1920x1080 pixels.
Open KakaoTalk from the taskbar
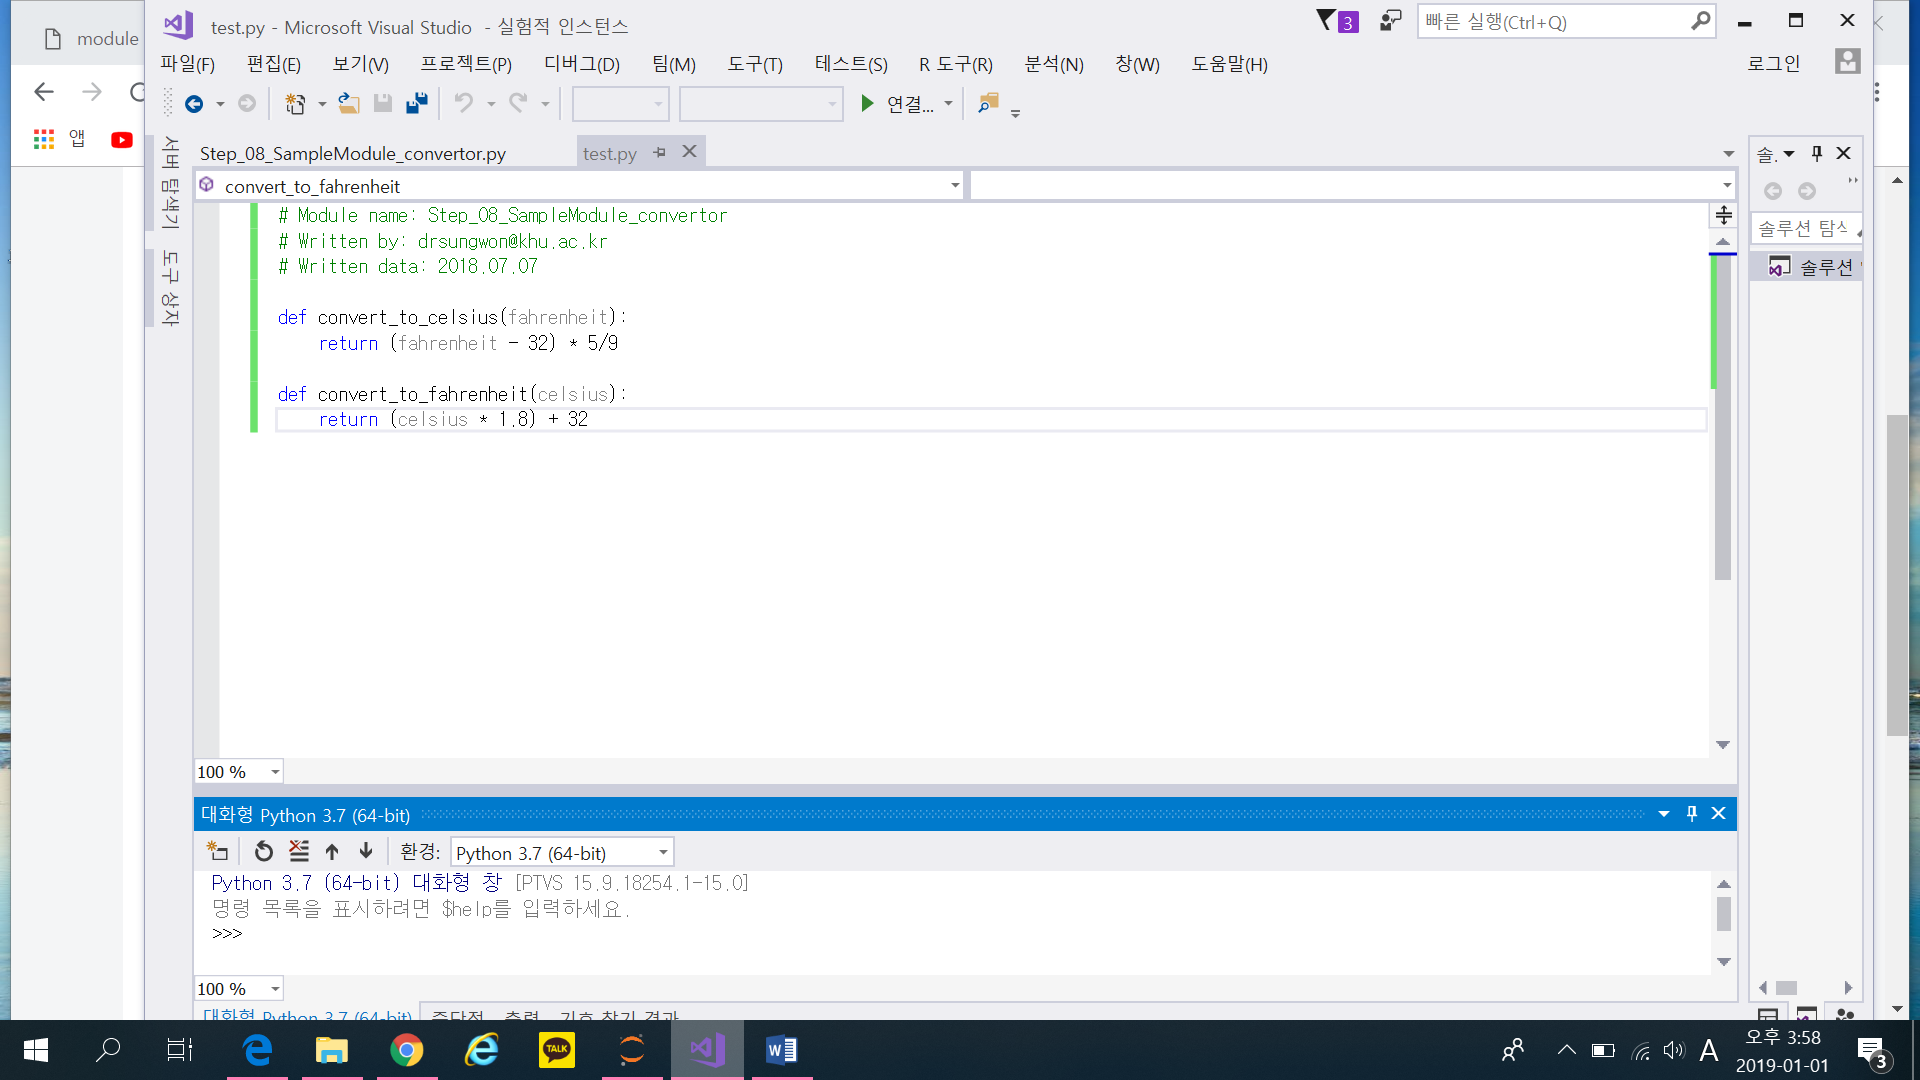tap(557, 1050)
